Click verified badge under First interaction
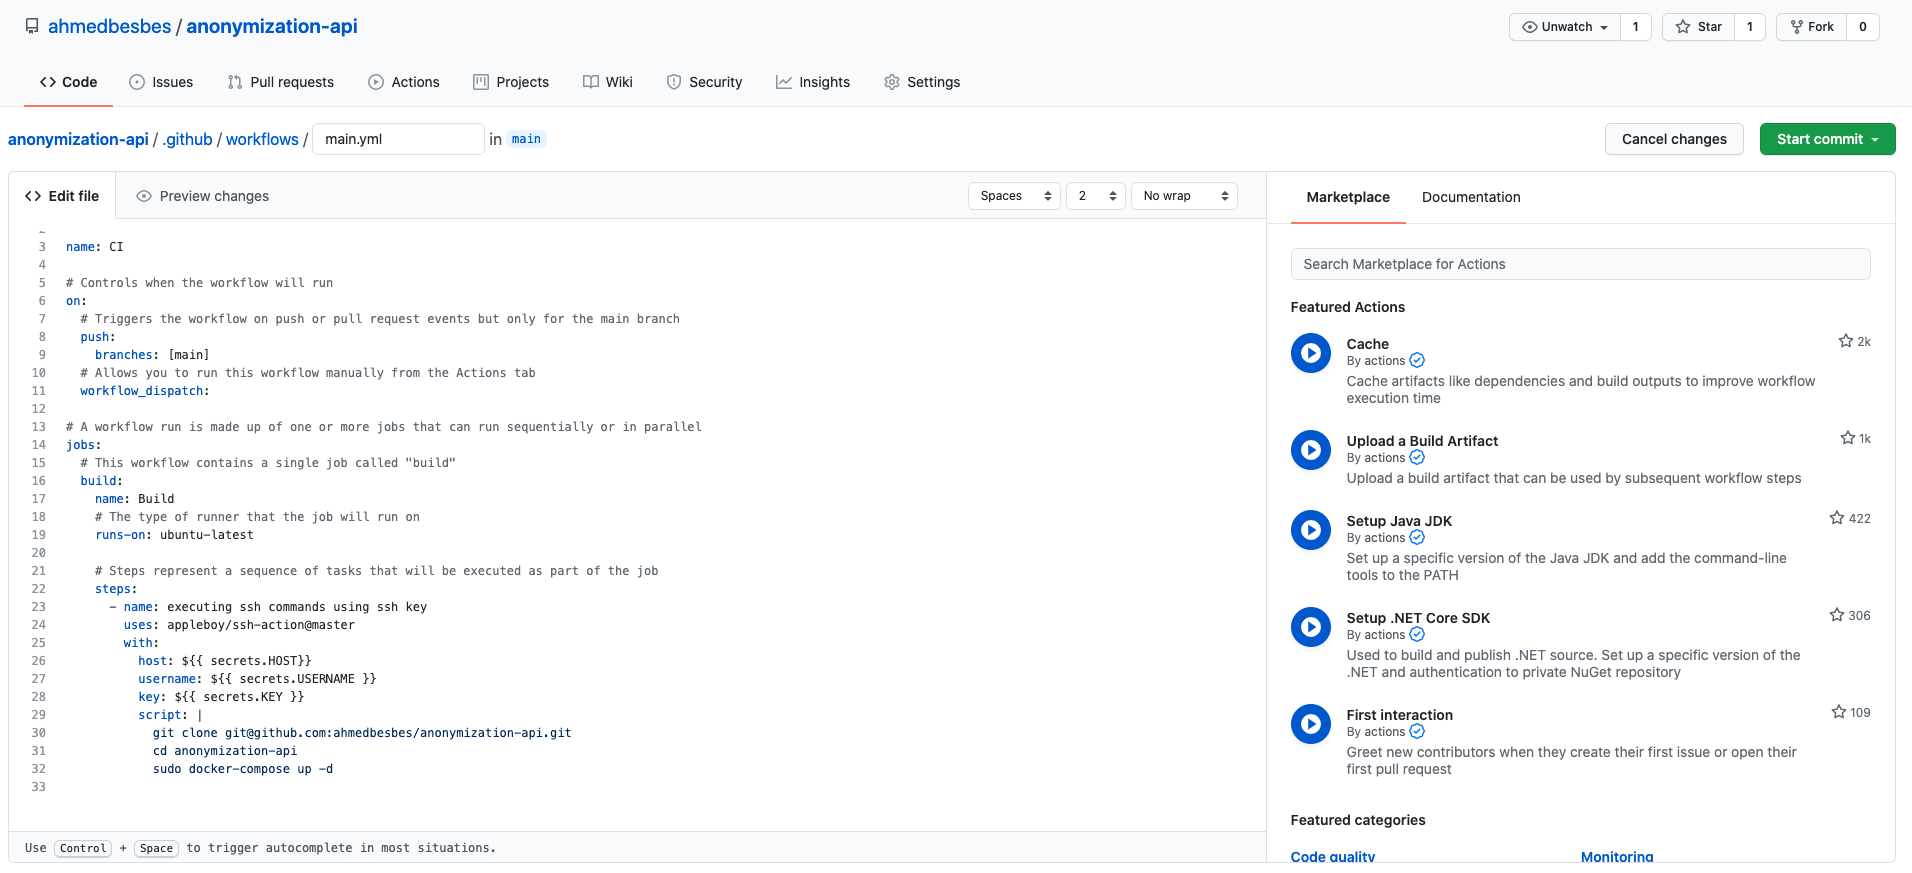Image resolution: width=1912 pixels, height=873 pixels. 1417,732
